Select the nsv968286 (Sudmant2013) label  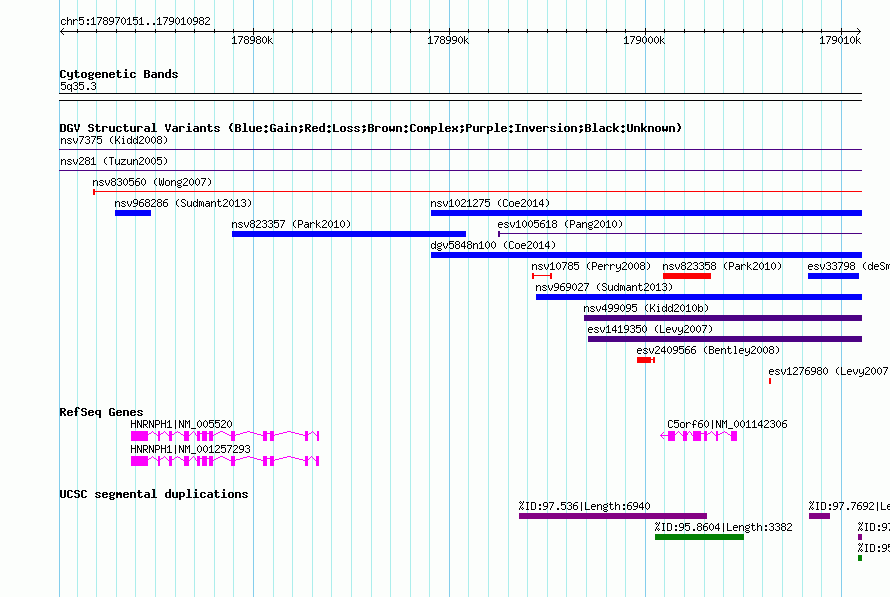(183, 203)
